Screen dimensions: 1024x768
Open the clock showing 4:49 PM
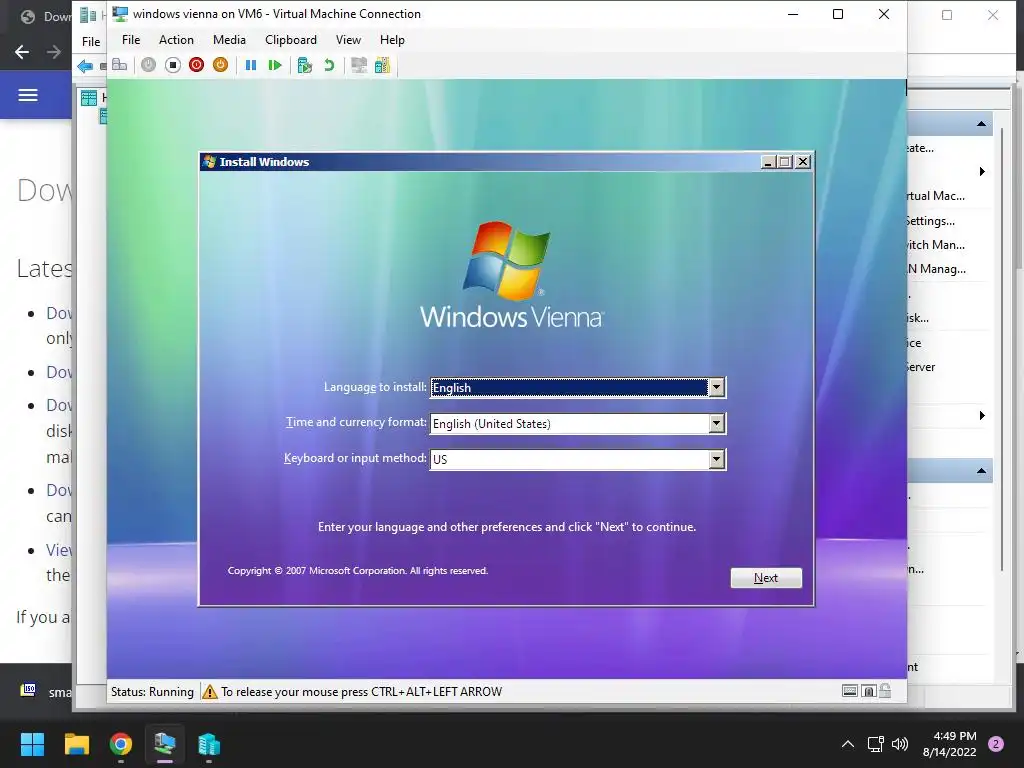(x=950, y=744)
